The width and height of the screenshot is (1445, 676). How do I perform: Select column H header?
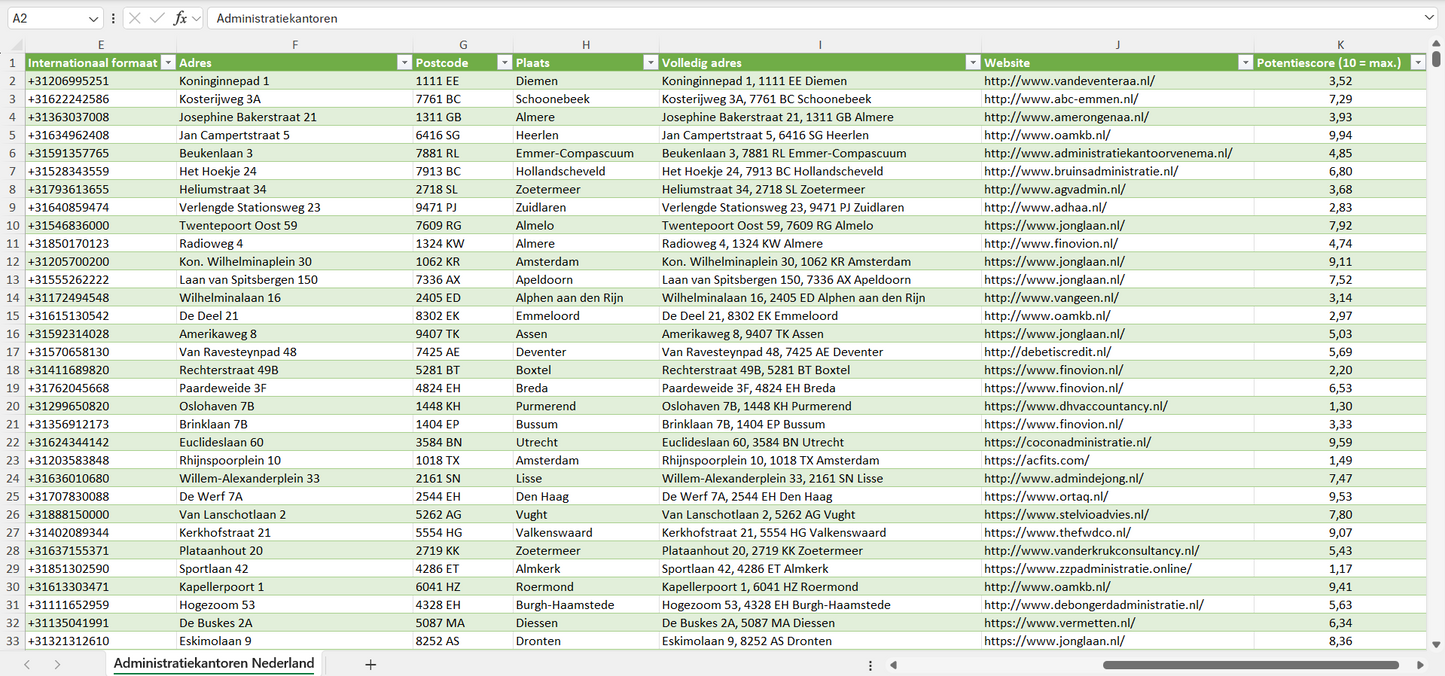586,44
